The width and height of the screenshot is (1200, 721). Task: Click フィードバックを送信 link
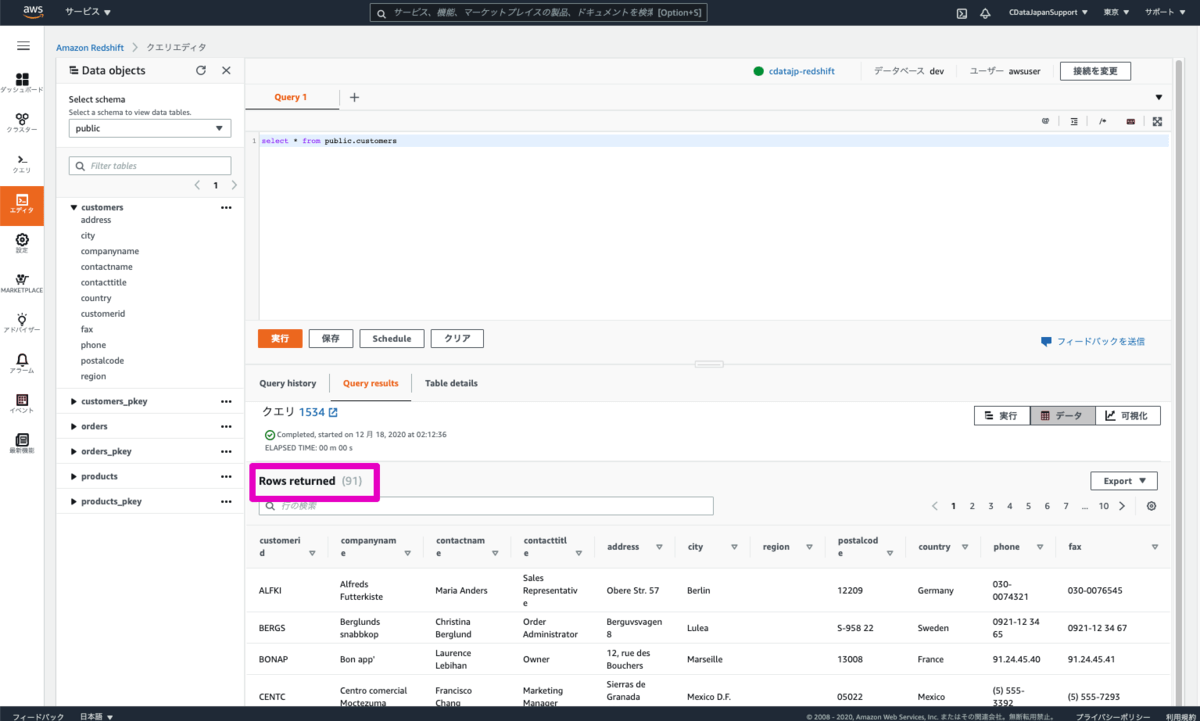point(1093,341)
